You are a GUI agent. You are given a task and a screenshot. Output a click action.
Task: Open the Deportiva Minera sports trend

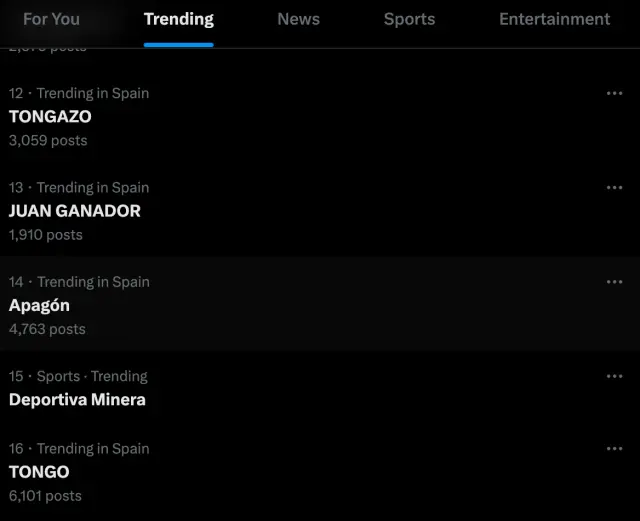[77, 399]
